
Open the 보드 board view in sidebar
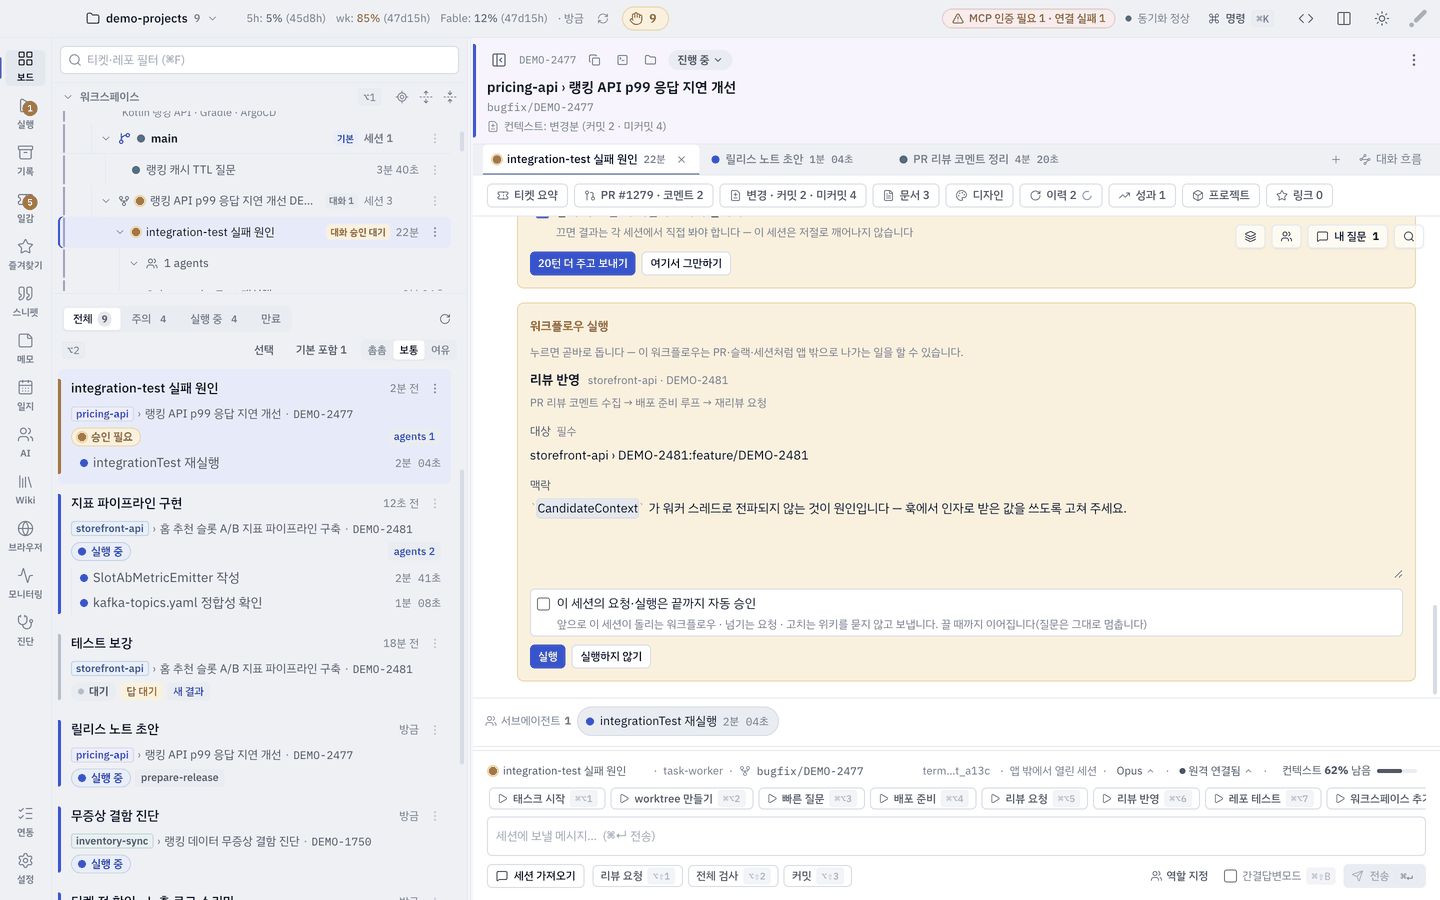coord(25,66)
